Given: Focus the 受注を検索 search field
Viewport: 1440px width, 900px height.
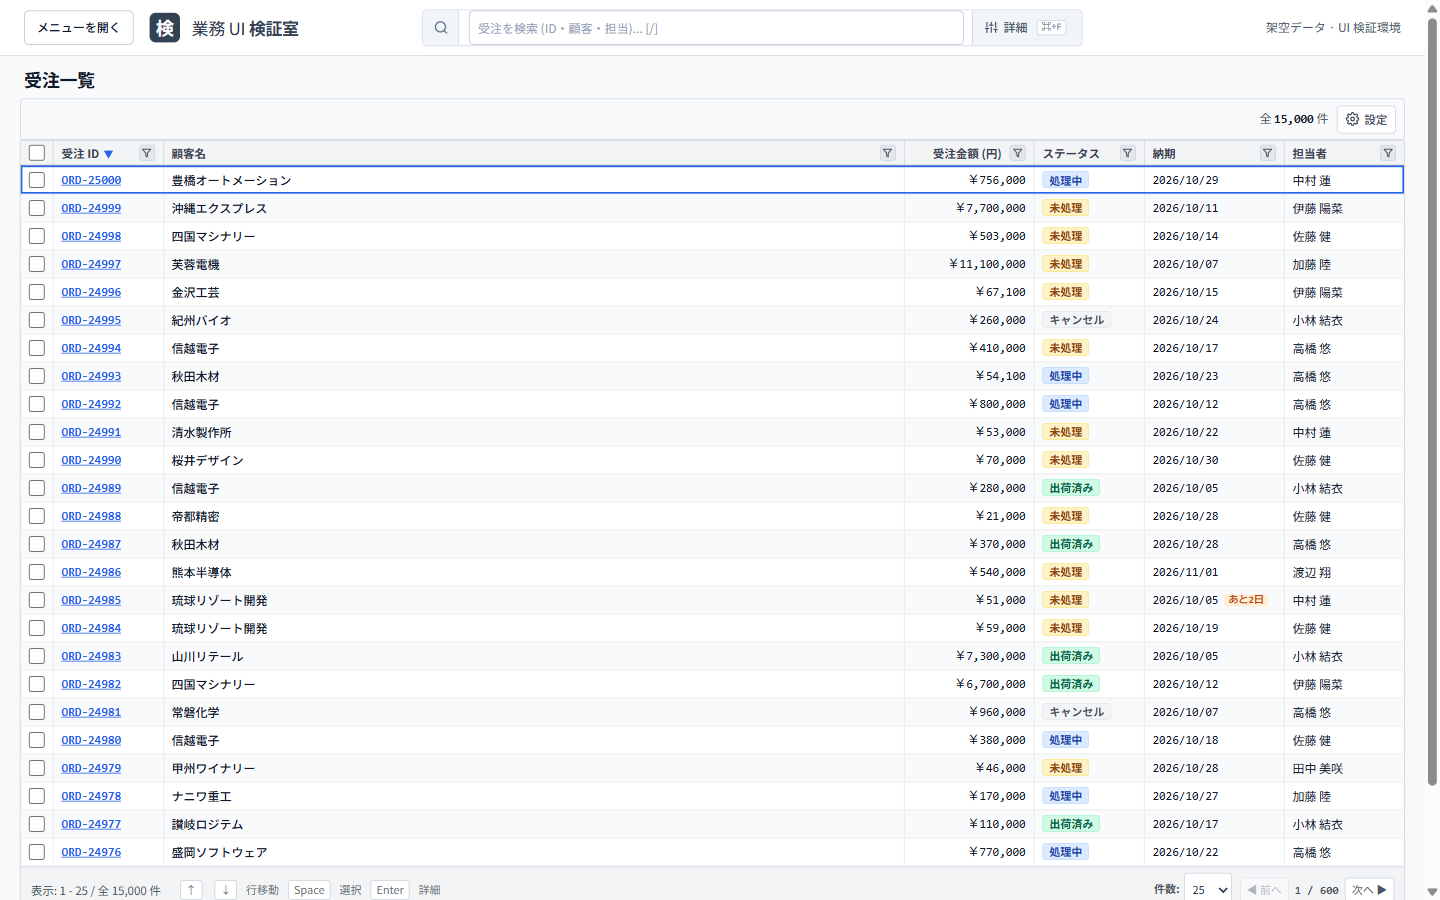Looking at the screenshot, I should (716, 28).
